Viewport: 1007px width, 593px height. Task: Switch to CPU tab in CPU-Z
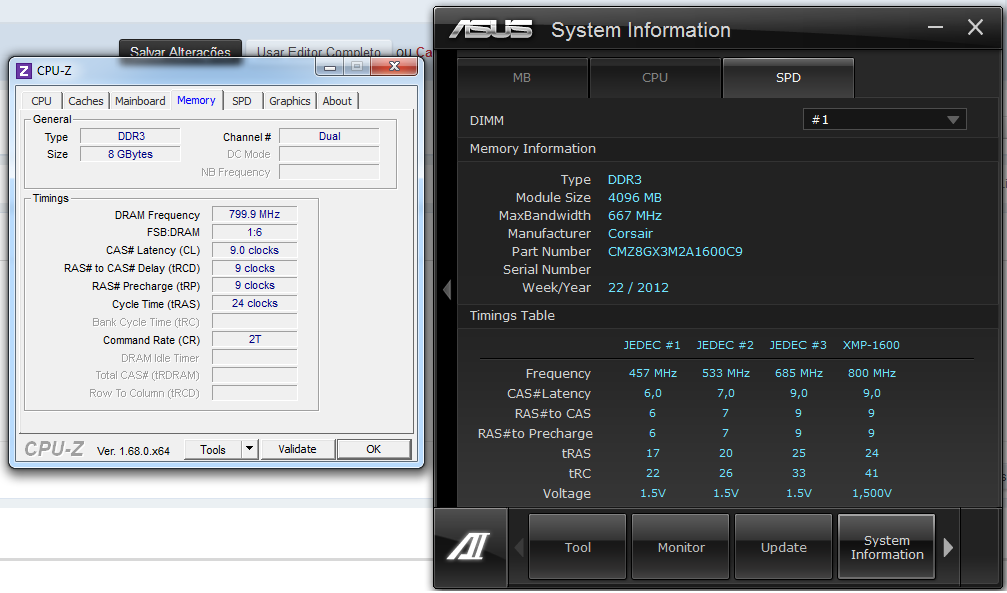coord(41,101)
